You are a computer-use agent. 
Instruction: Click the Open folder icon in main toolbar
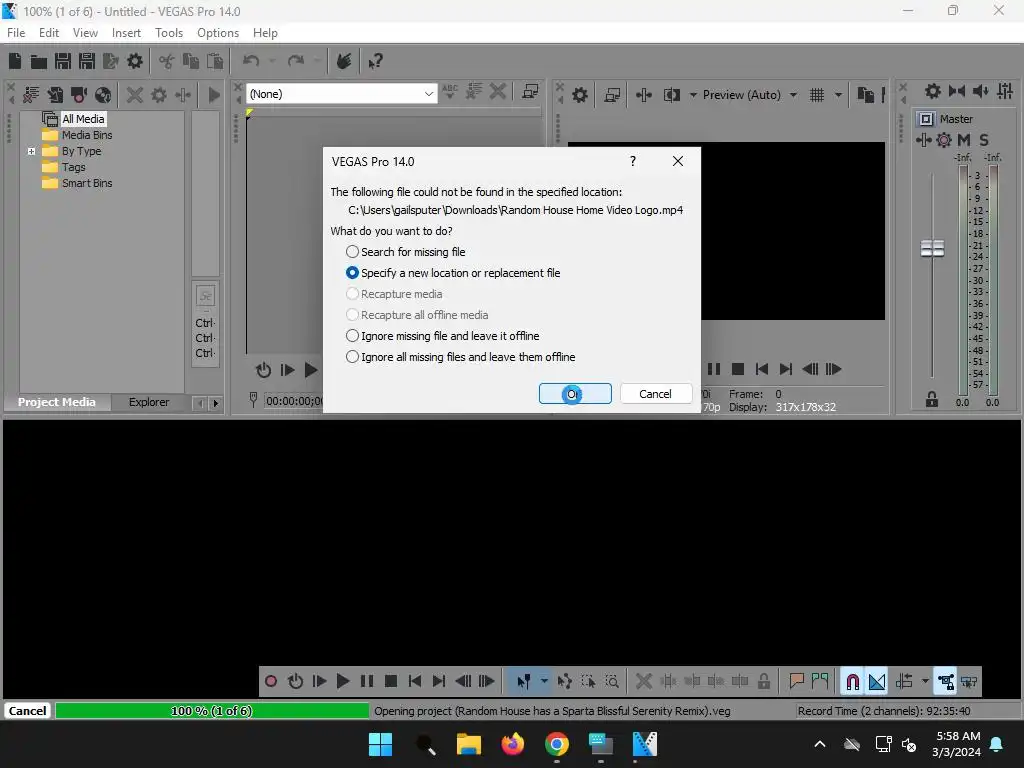(x=39, y=61)
